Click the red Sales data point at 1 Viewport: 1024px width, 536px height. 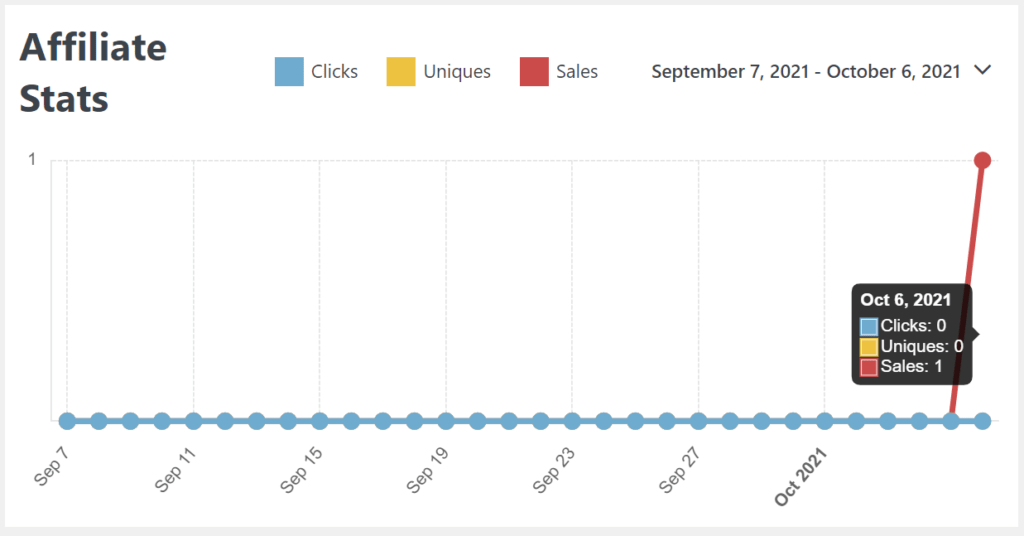click(x=982, y=160)
